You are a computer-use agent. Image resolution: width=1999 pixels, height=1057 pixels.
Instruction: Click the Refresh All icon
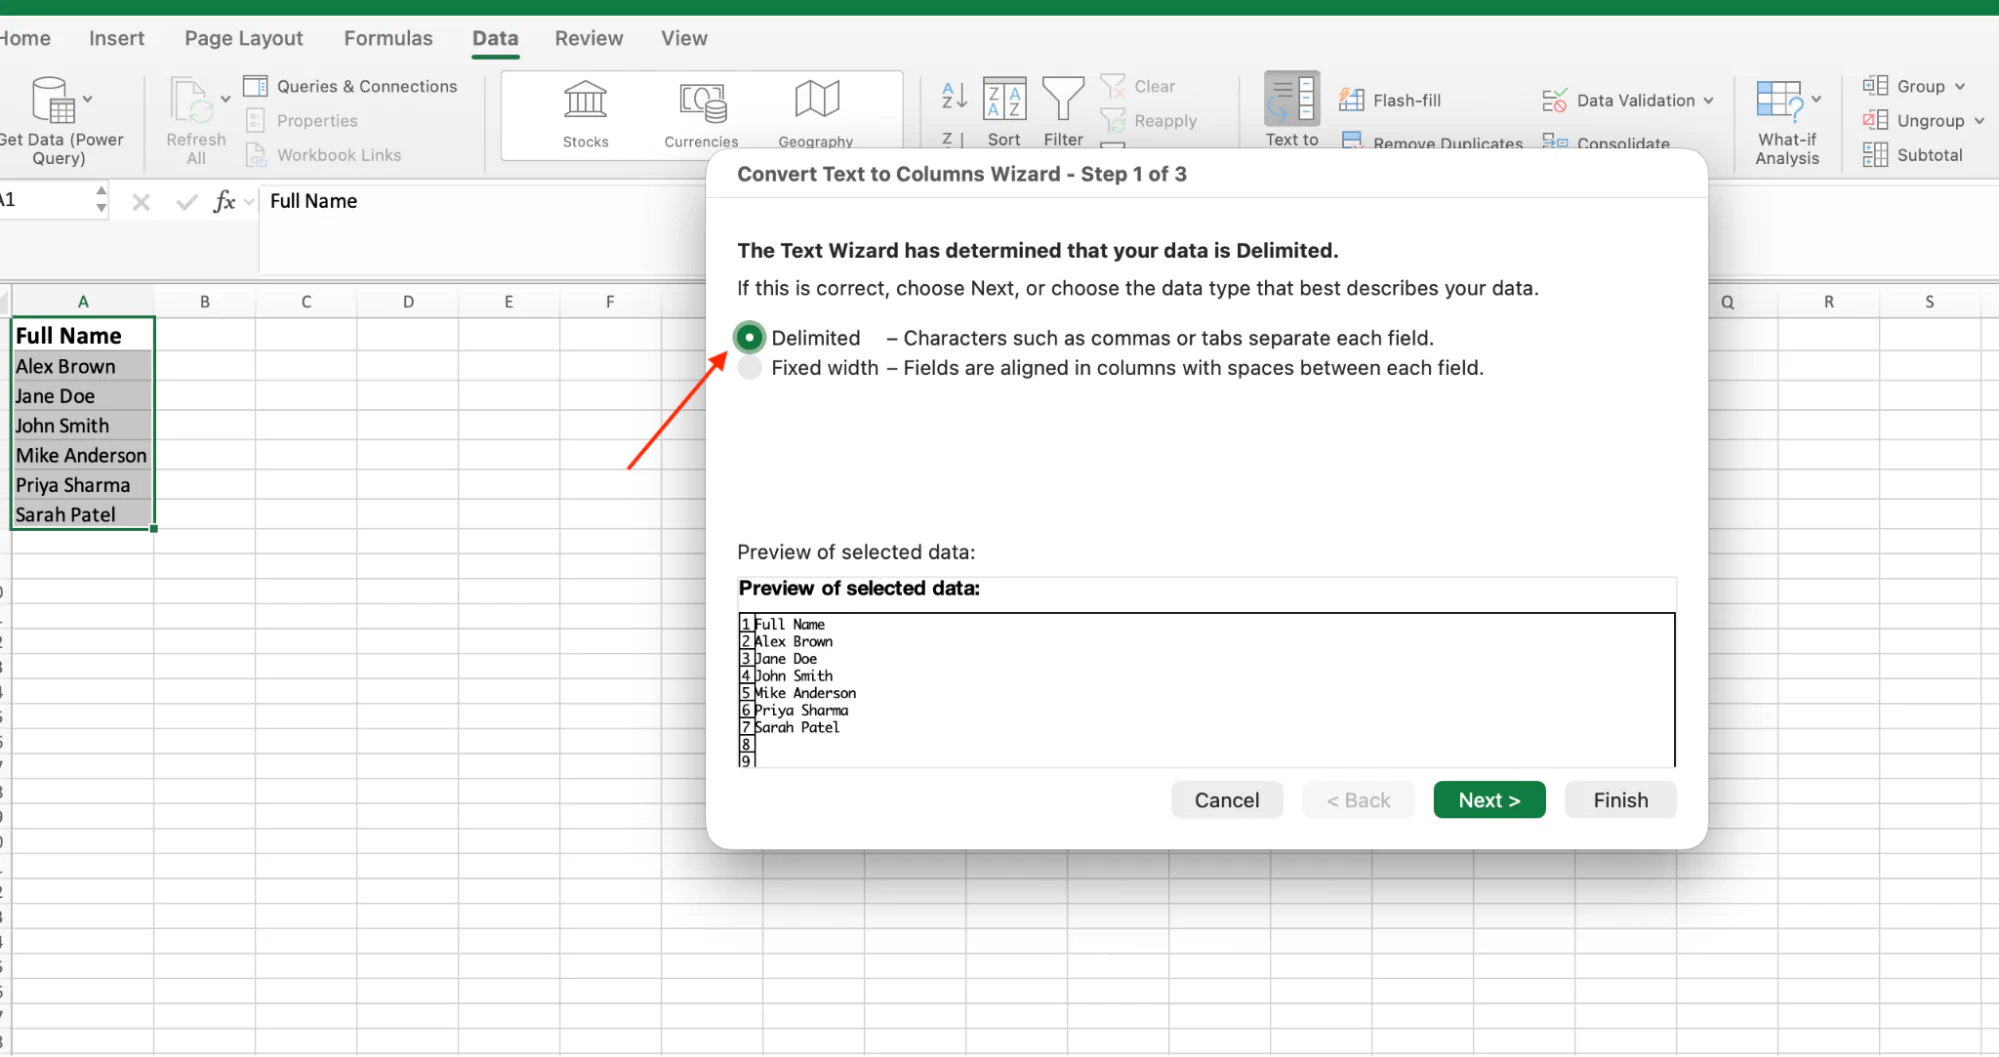191,101
